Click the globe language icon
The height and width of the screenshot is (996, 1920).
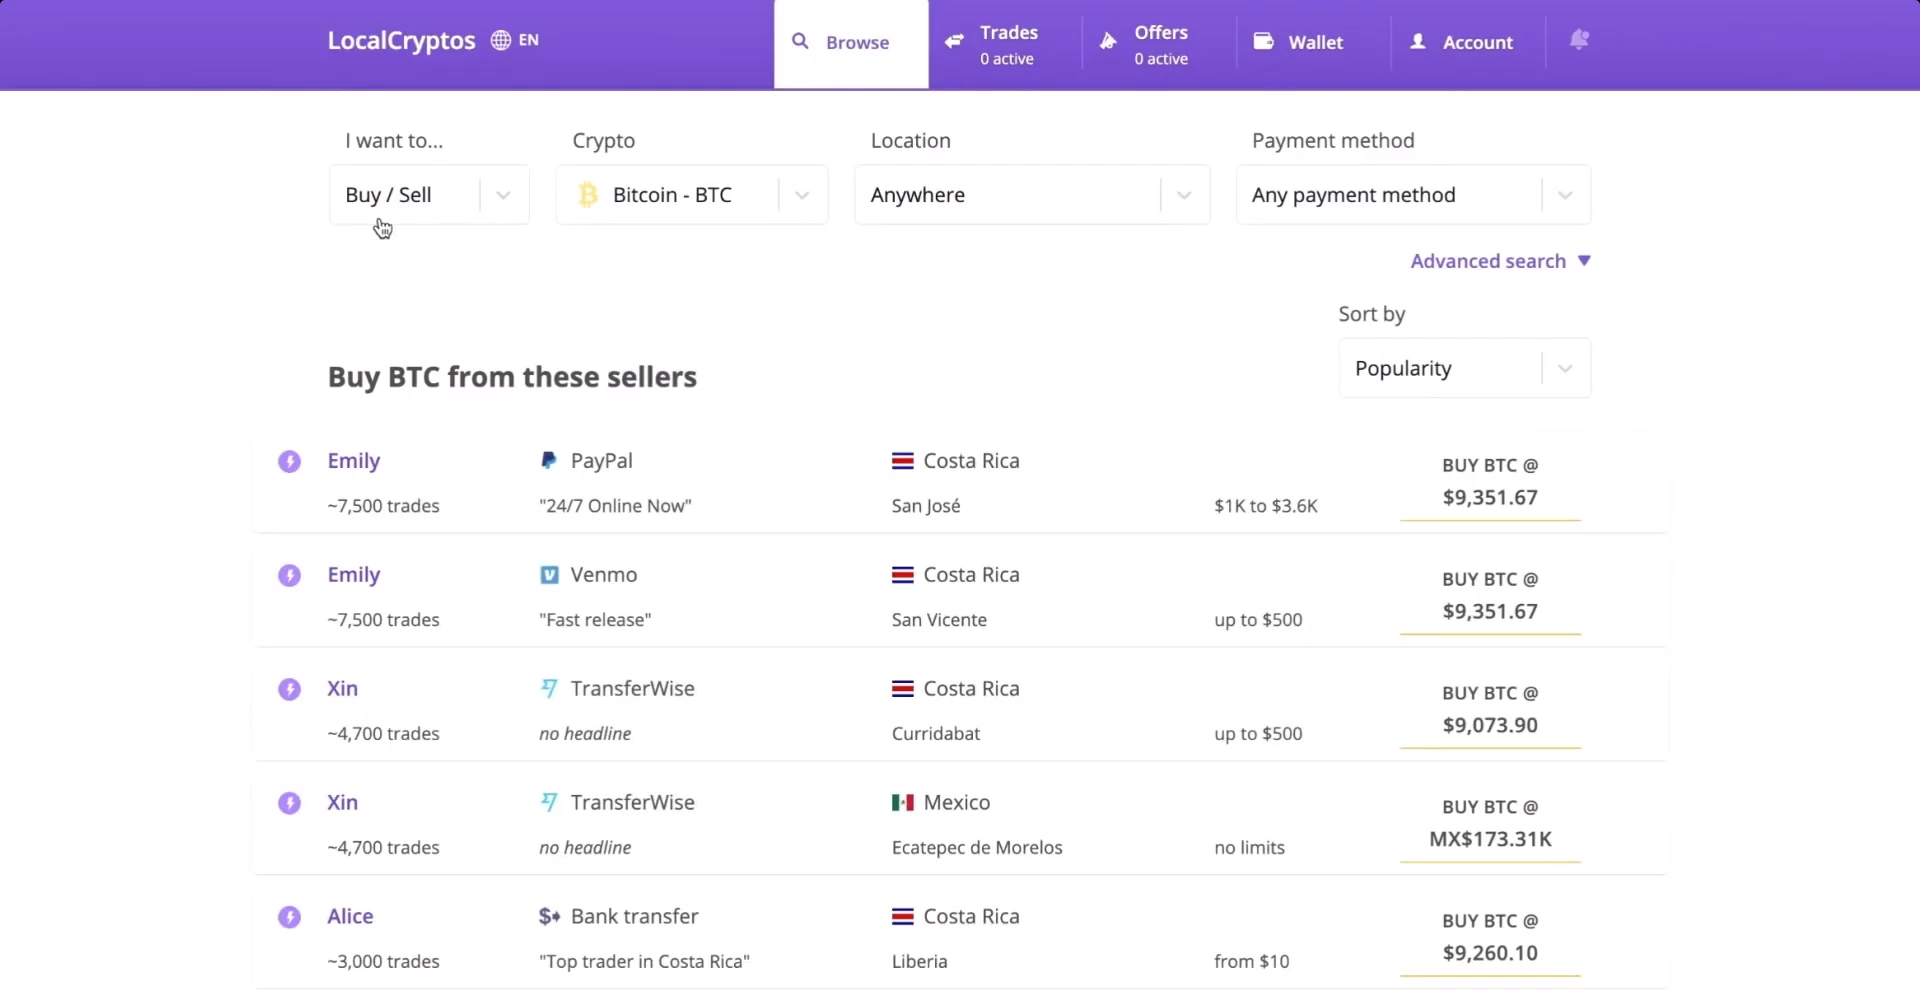pos(500,40)
